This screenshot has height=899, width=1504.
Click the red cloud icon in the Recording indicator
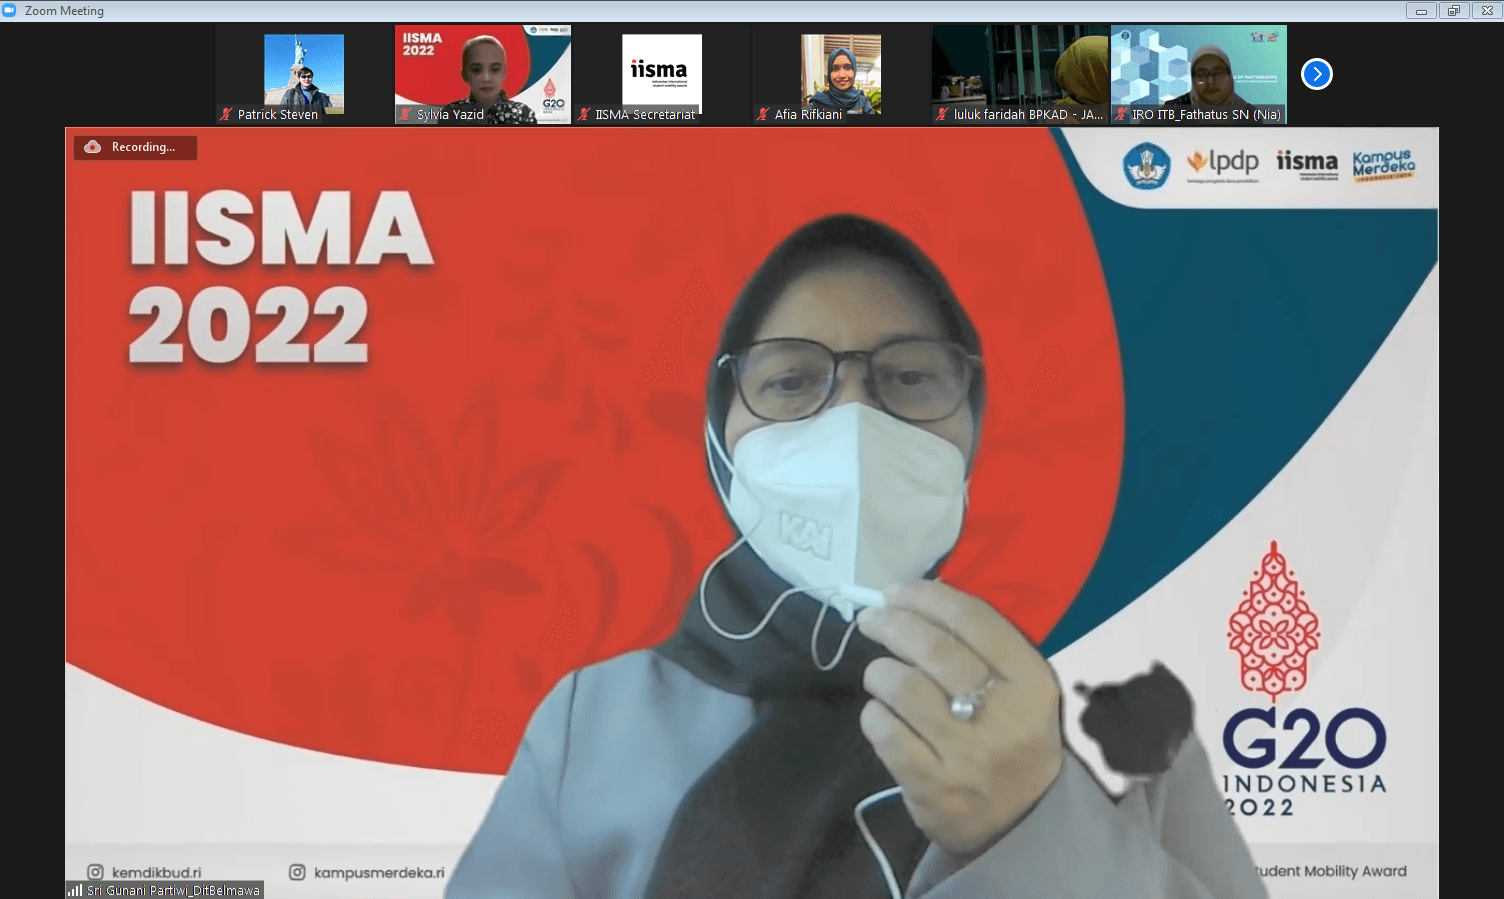tap(93, 147)
